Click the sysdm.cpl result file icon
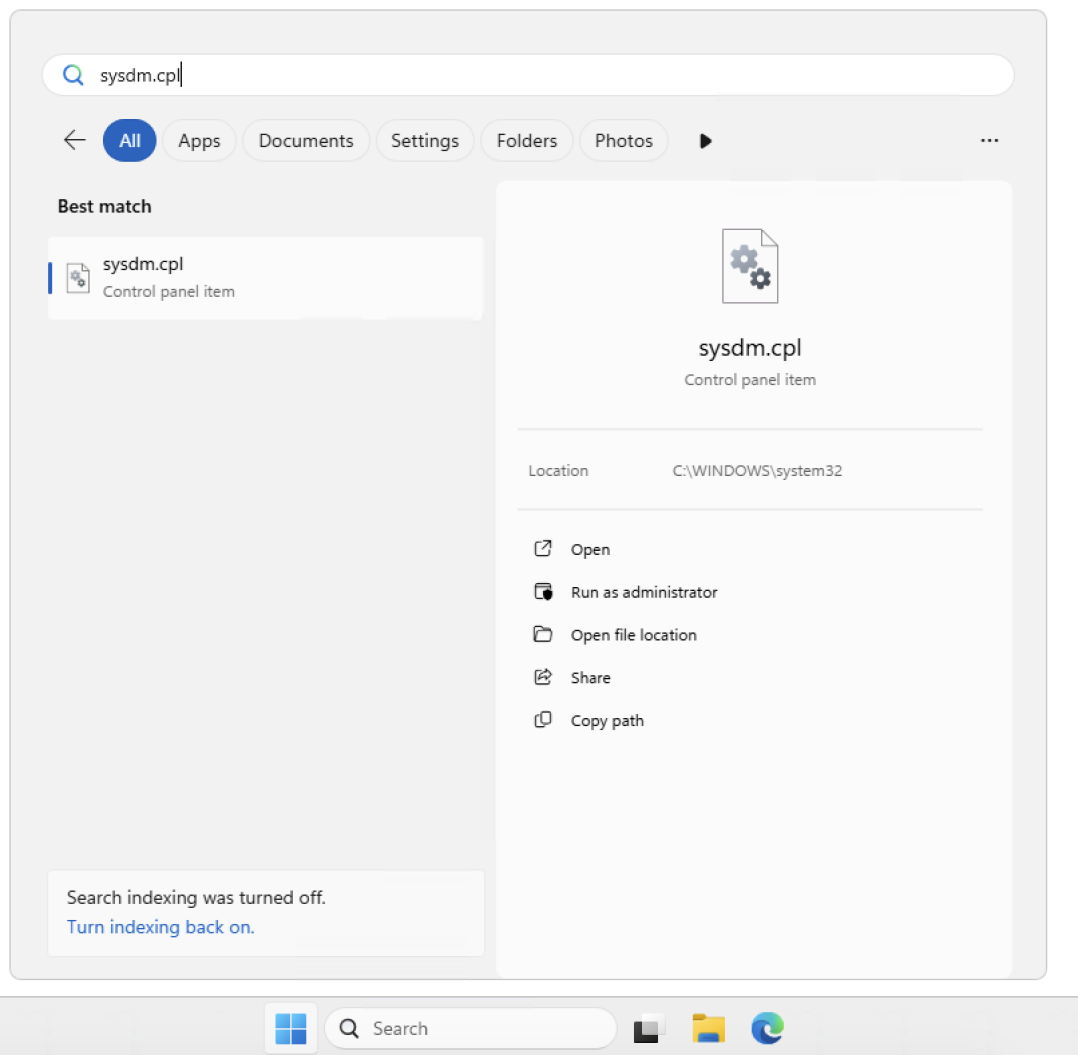 (78, 278)
